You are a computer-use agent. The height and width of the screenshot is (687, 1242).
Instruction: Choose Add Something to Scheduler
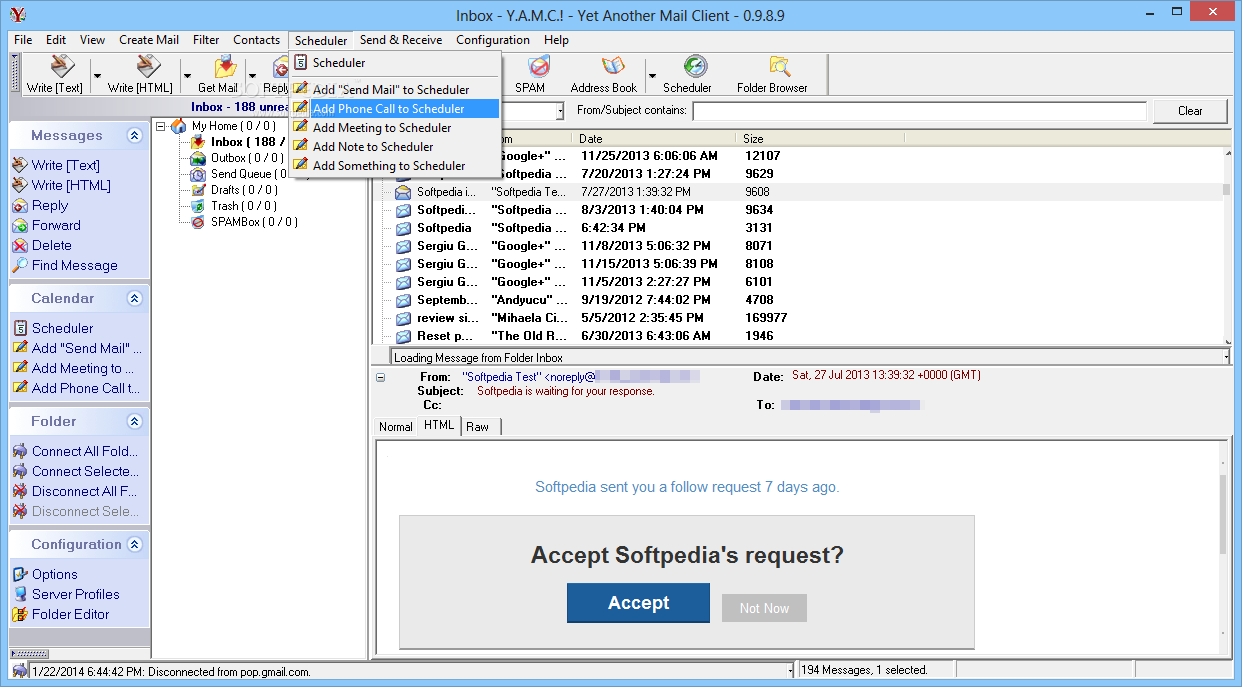[x=395, y=165]
